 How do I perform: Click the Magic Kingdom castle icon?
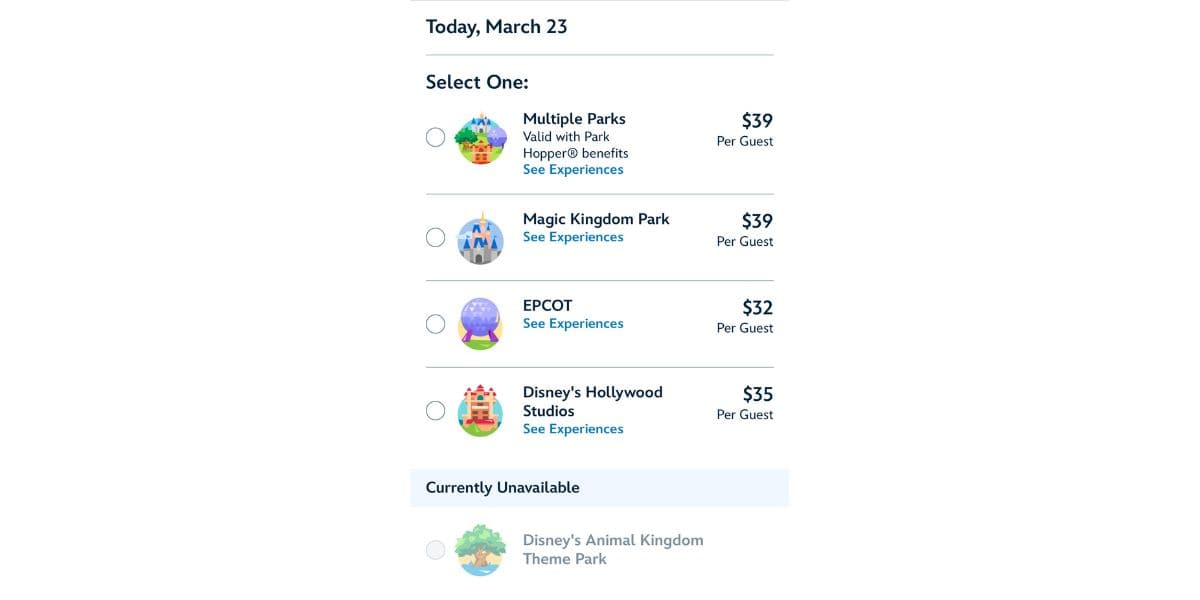click(480, 238)
